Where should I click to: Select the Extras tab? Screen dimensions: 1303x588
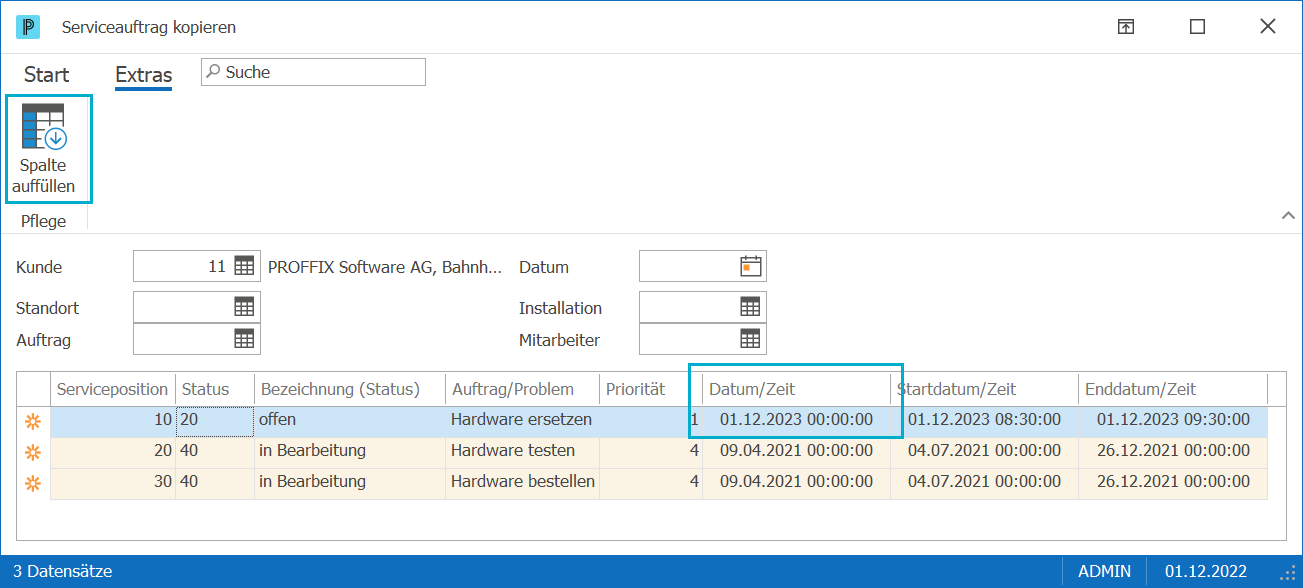(x=143, y=75)
